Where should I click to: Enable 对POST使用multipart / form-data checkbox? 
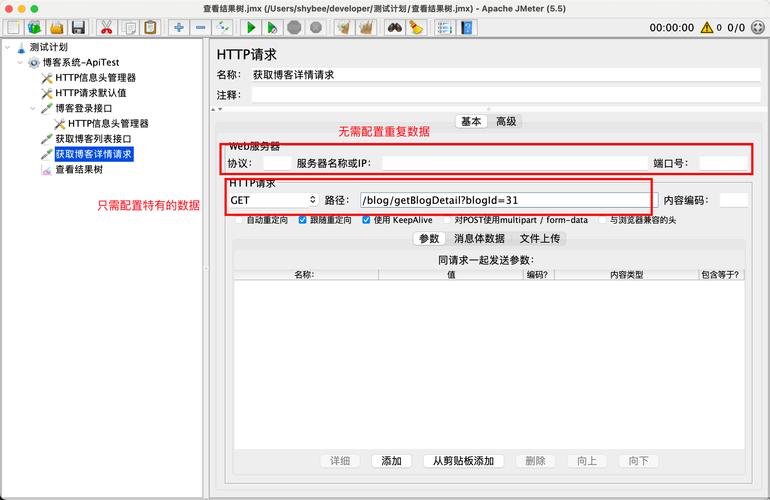coord(447,220)
